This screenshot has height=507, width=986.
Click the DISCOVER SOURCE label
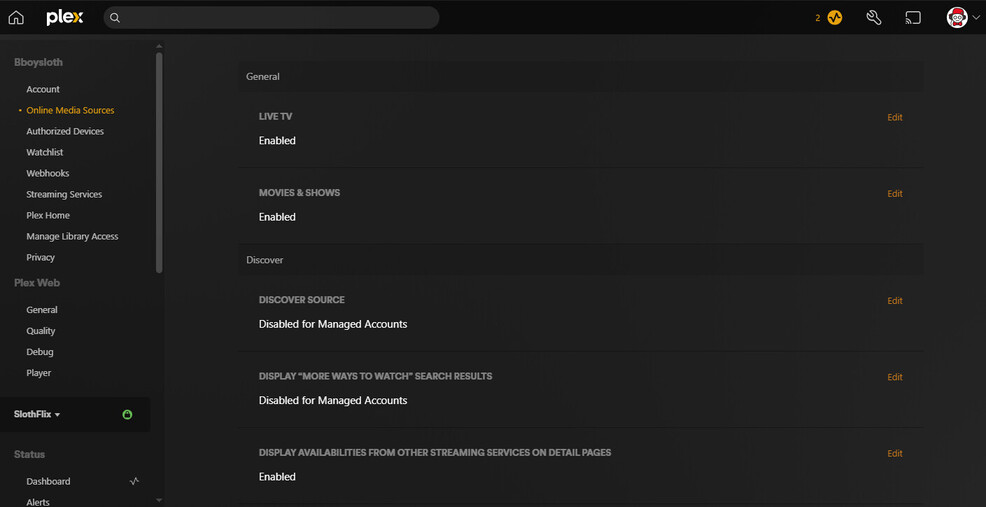coord(302,300)
